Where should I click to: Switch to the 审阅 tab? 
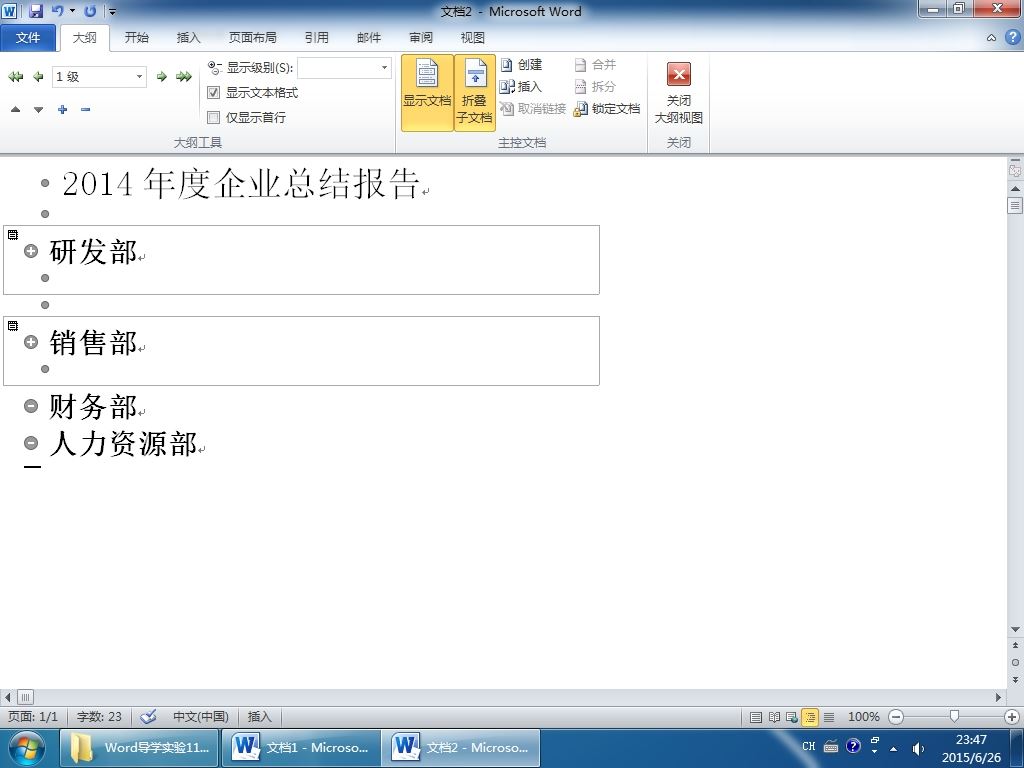[421, 38]
